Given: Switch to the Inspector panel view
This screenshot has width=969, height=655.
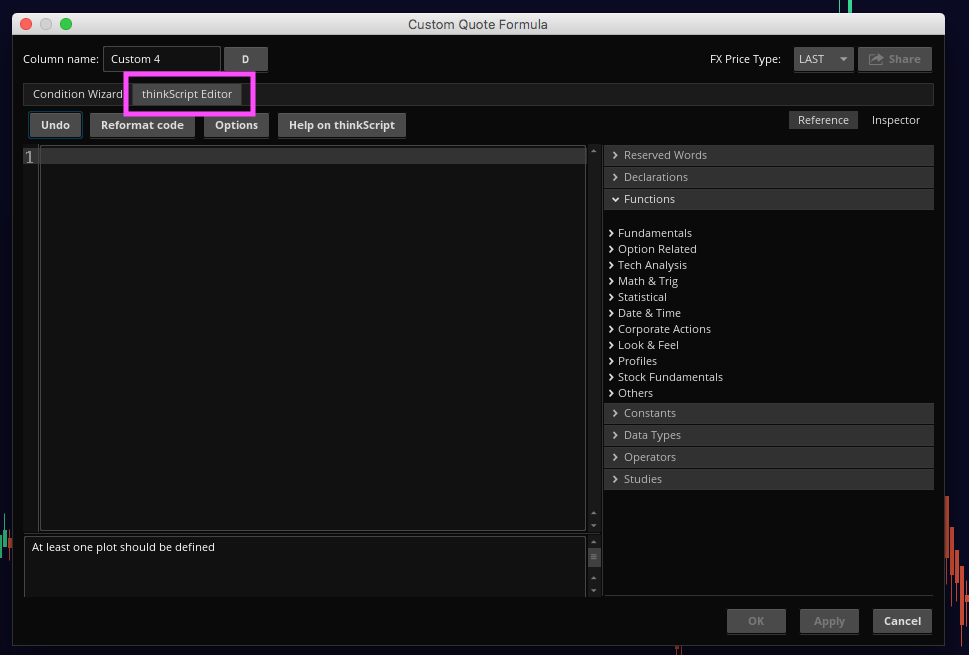Looking at the screenshot, I should coord(895,120).
